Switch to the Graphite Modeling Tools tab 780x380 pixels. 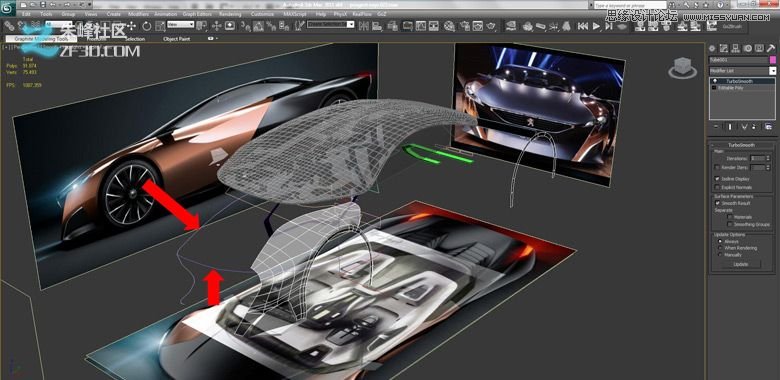[41, 39]
